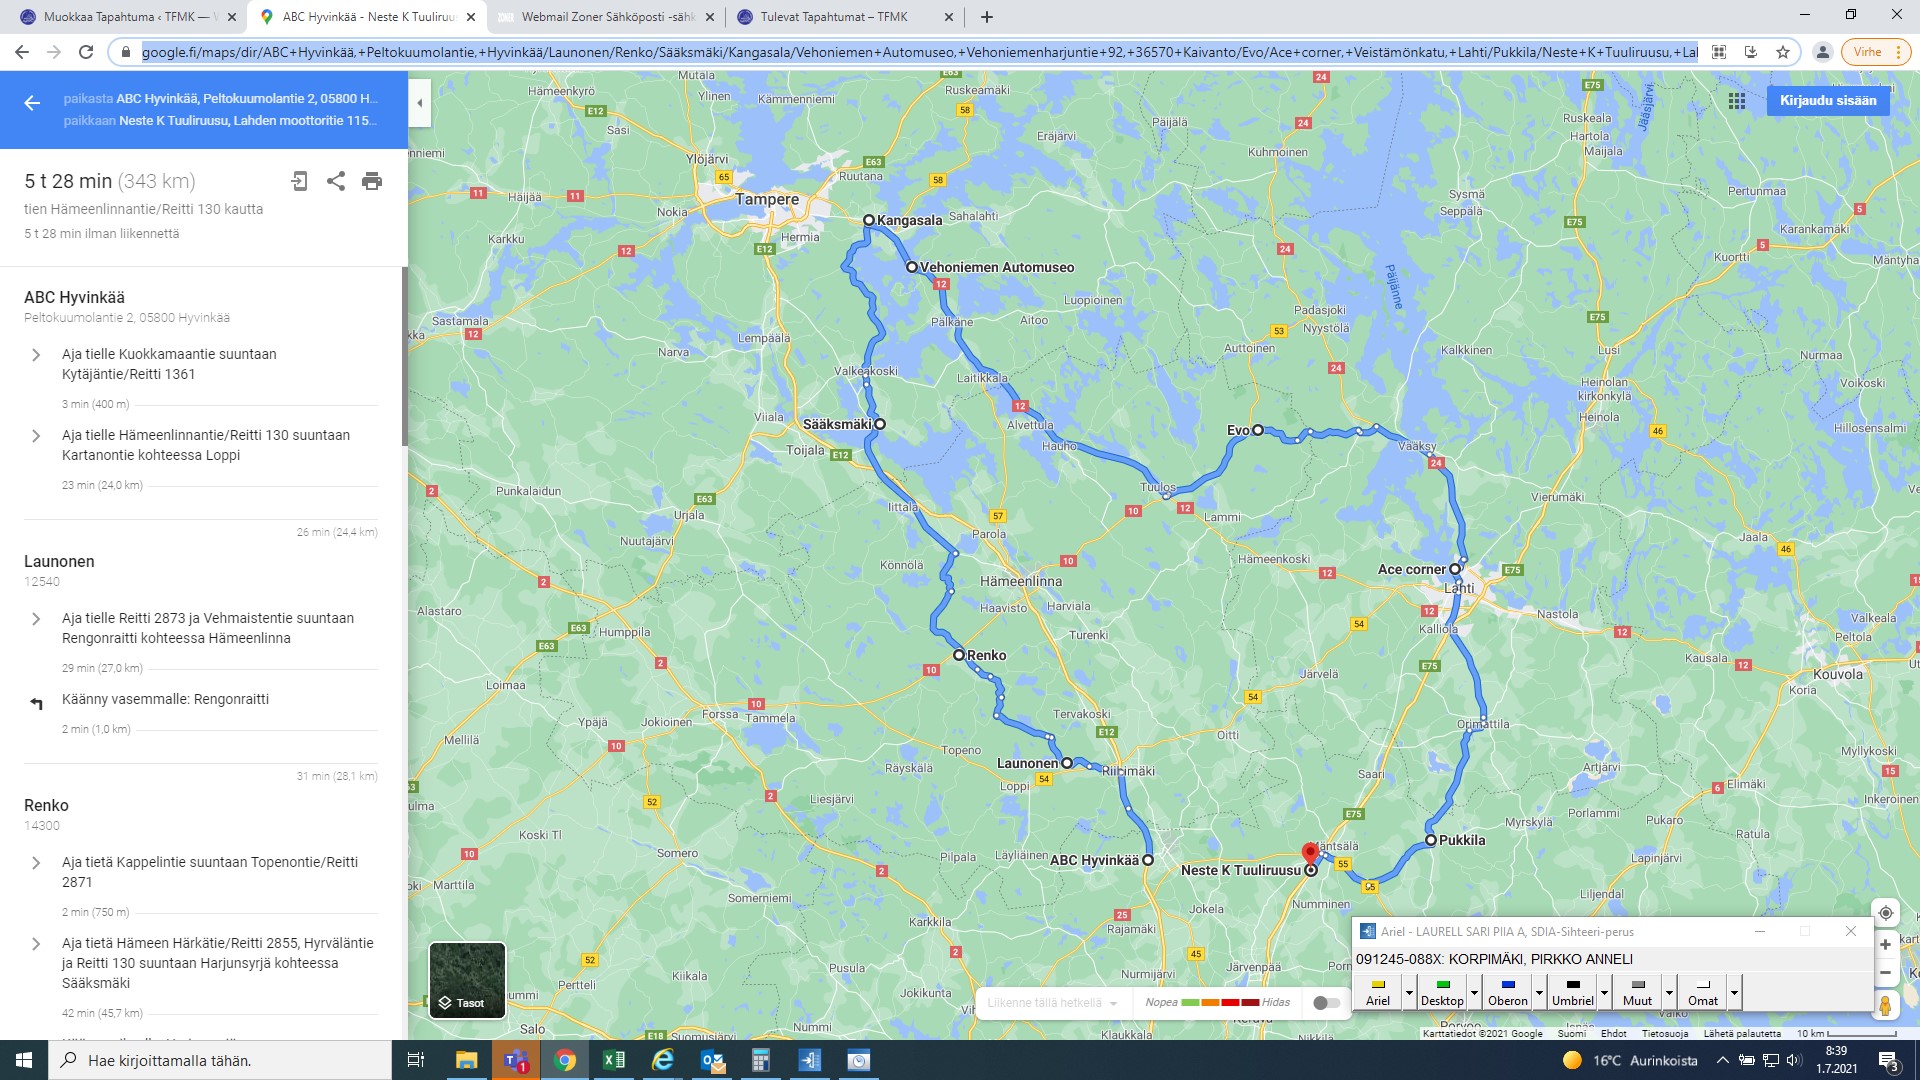Expand the Hämeen Härkätie step
Screen dimensions: 1920x1080
(x=36, y=944)
